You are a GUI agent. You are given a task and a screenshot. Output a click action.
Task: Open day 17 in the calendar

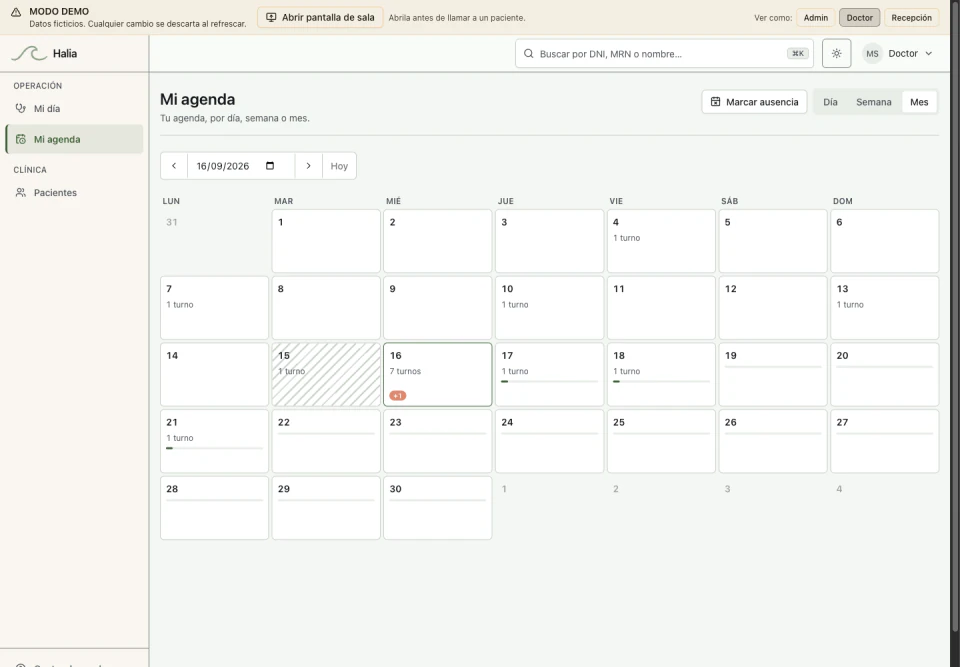(x=550, y=374)
